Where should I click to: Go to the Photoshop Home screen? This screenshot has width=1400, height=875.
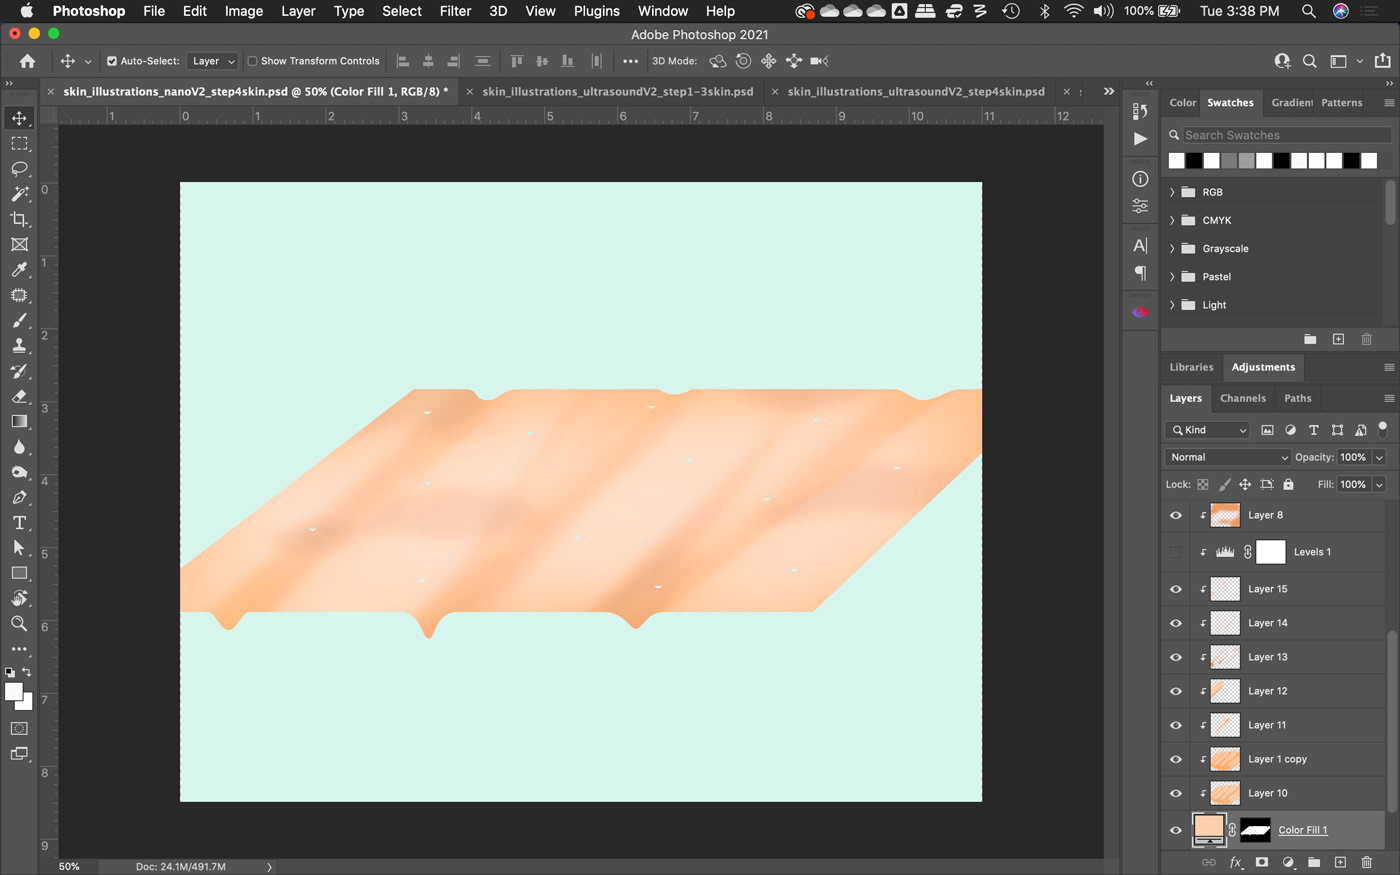tap(27, 61)
